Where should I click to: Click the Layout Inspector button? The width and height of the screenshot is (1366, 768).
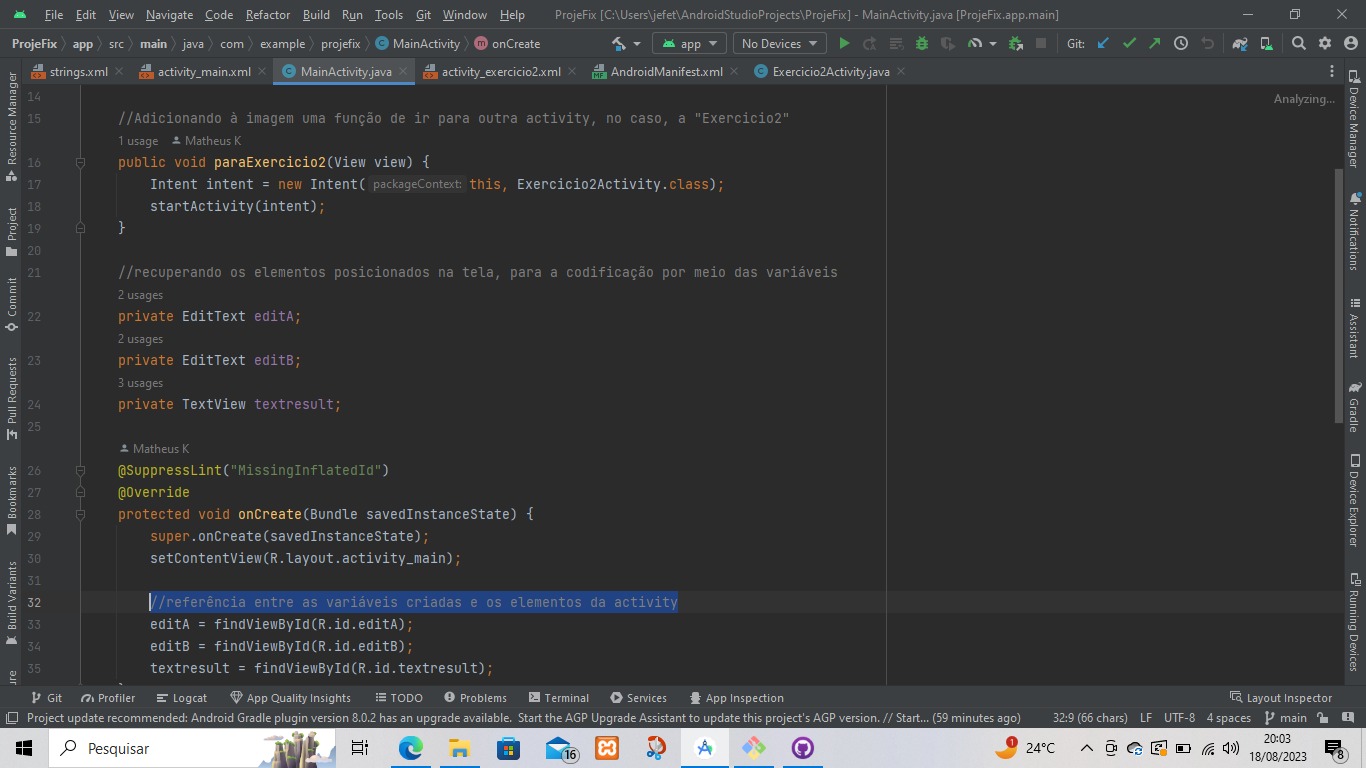[1281, 697]
